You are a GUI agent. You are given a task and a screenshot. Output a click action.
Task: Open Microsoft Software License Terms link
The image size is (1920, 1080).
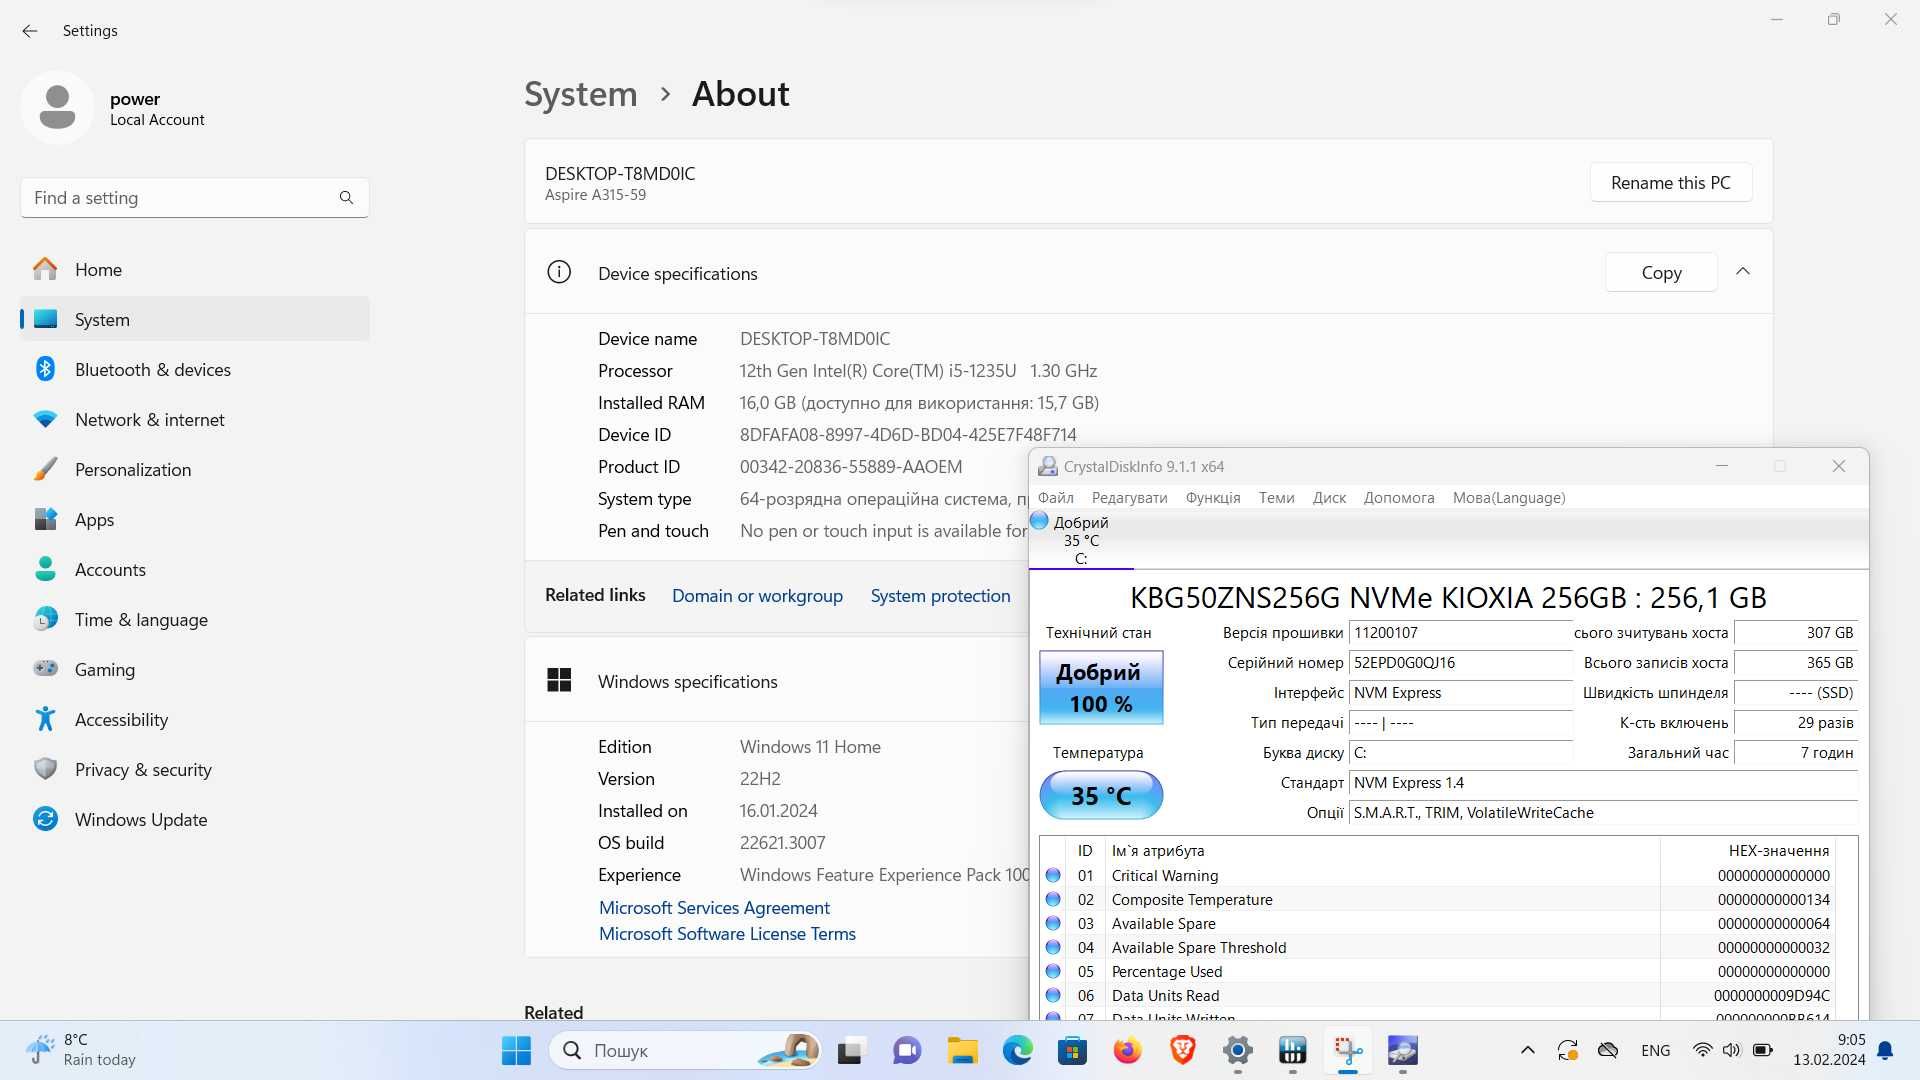point(727,934)
